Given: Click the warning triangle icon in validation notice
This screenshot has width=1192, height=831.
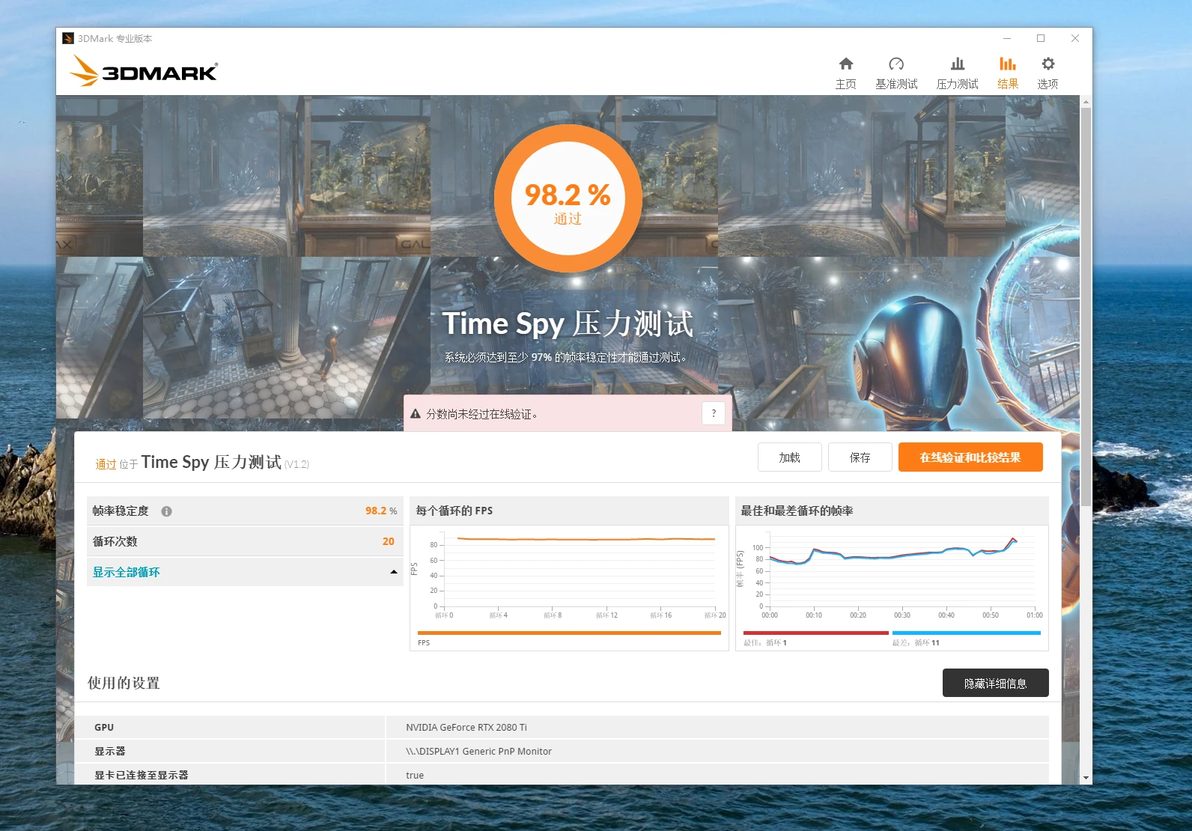Looking at the screenshot, I should (415, 414).
